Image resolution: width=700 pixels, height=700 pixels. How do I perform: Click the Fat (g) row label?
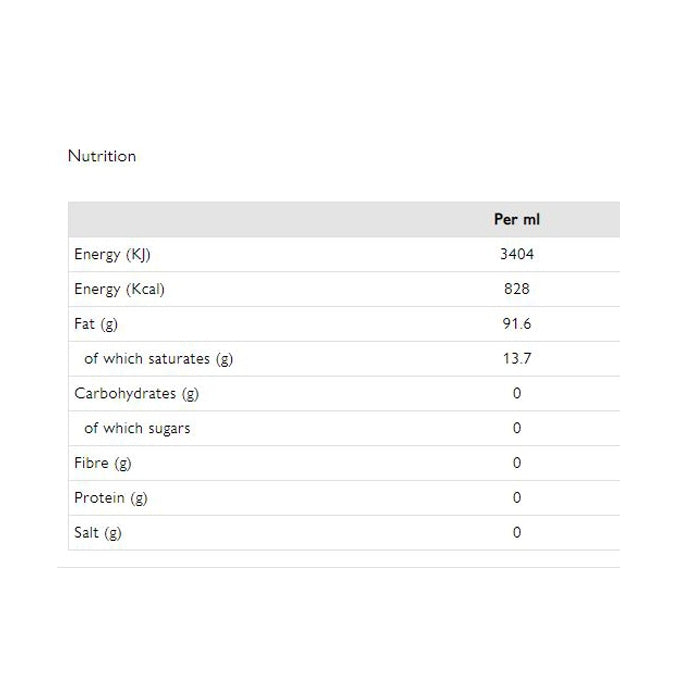tap(96, 324)
